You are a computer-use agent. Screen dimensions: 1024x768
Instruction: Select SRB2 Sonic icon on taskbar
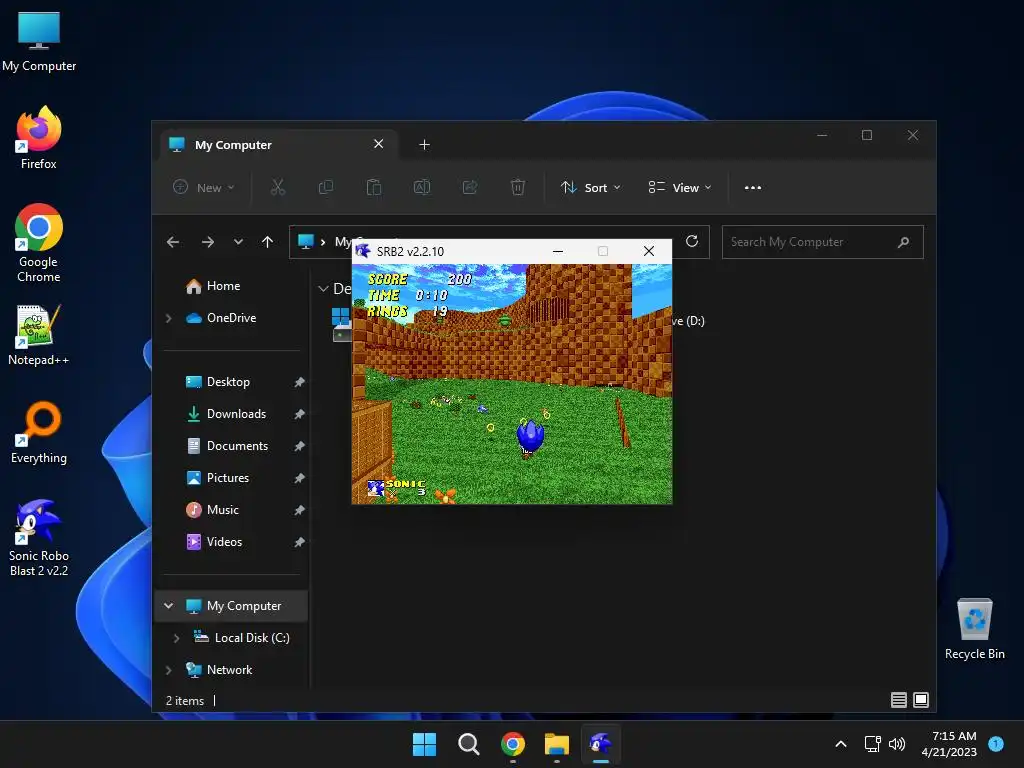click(x=601, y=744)
